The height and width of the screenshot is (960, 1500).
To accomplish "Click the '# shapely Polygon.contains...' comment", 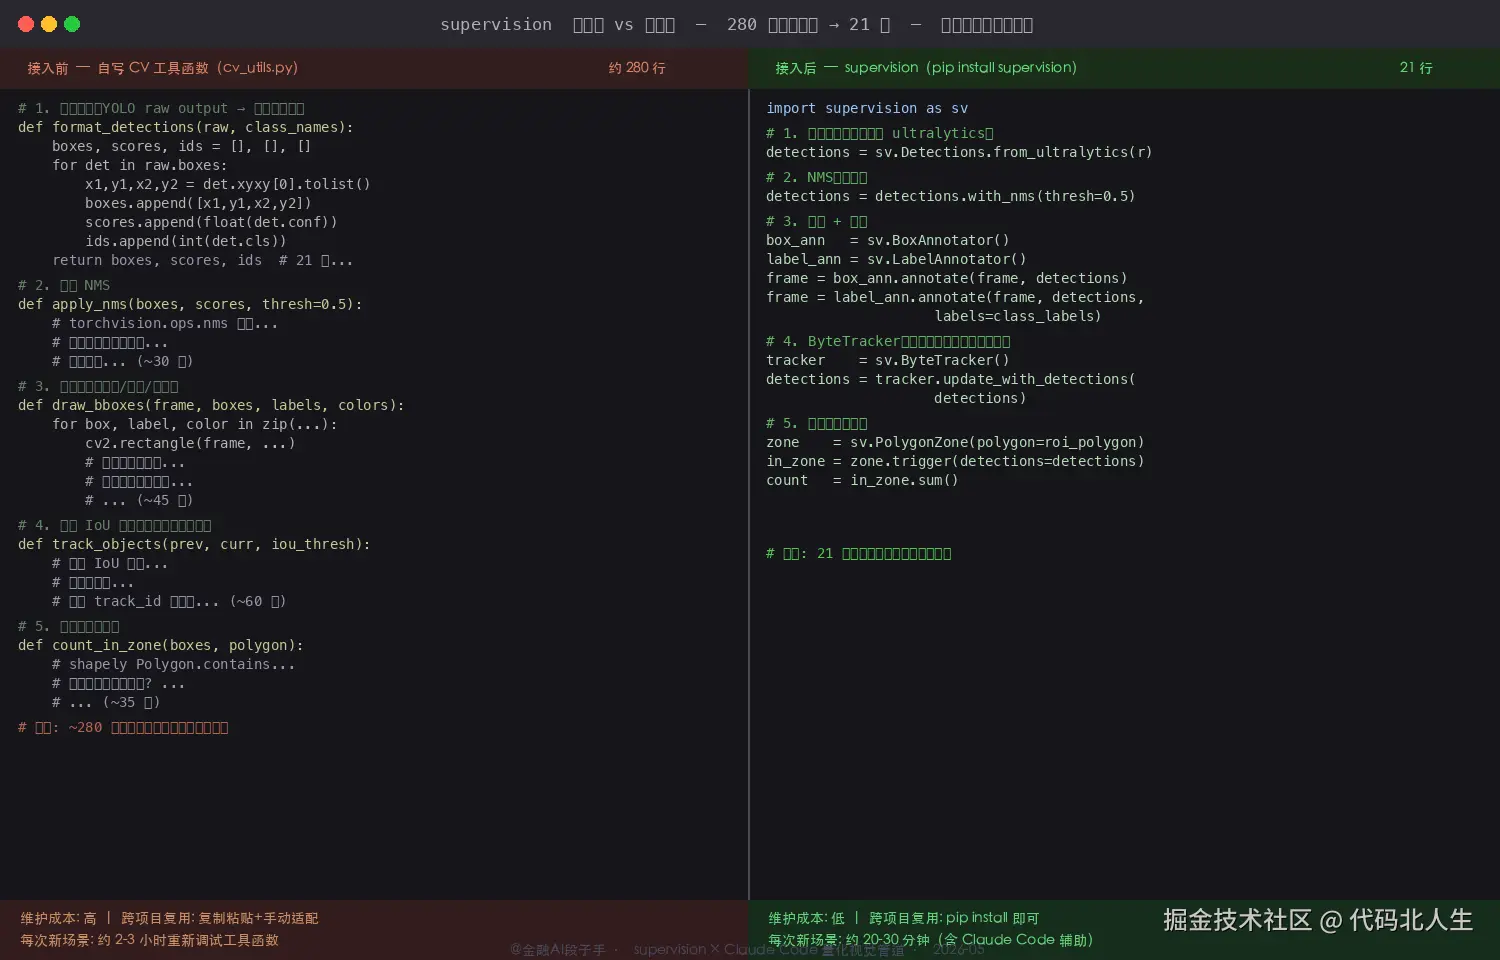I will (x=173, y=664).
